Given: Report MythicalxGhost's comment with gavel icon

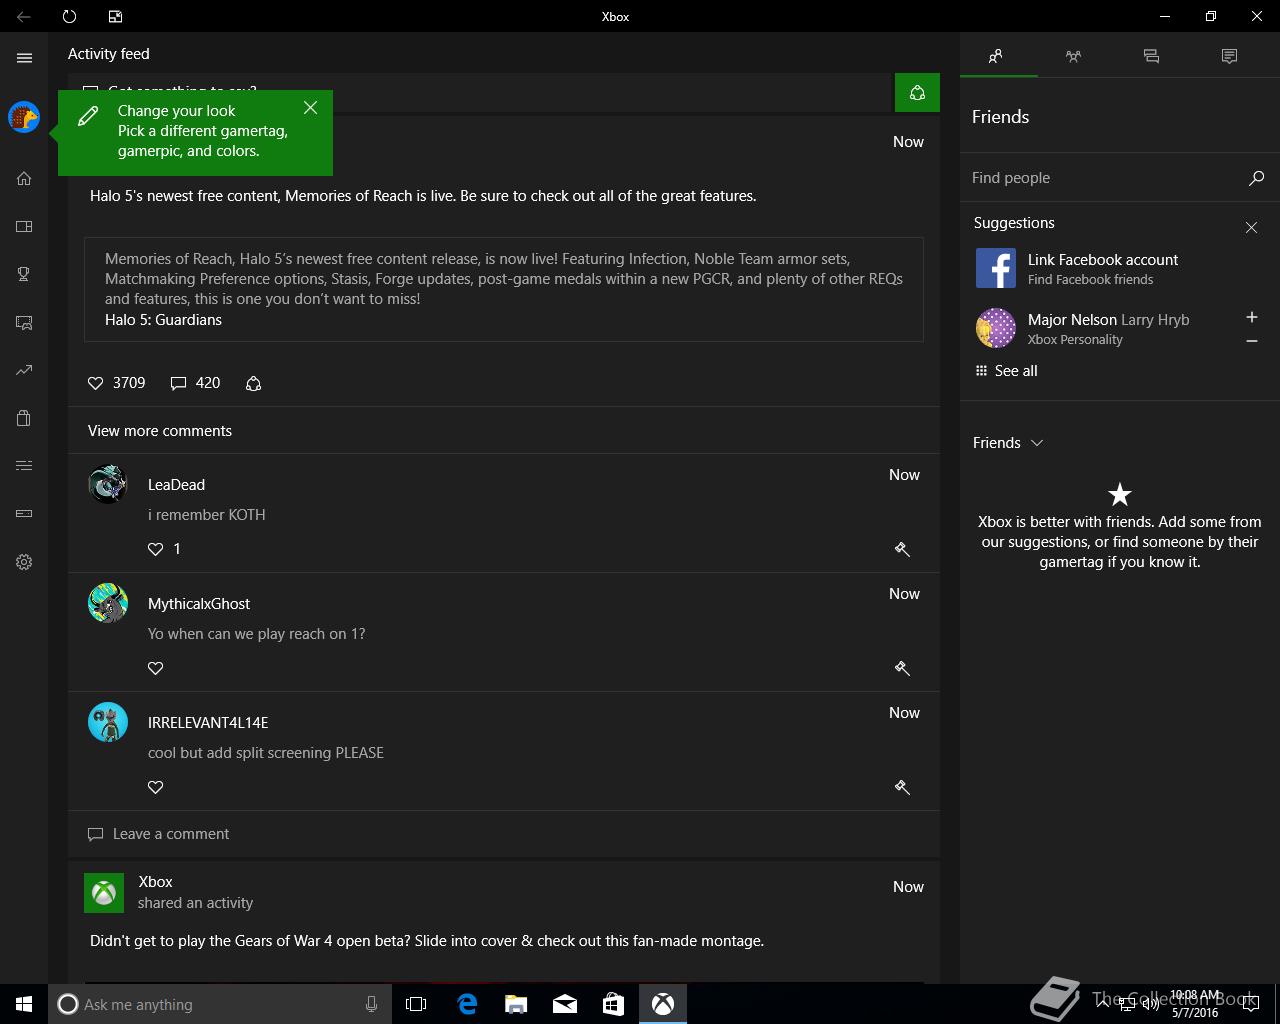Looking at the screenshot, I should (x=902, y=668).
